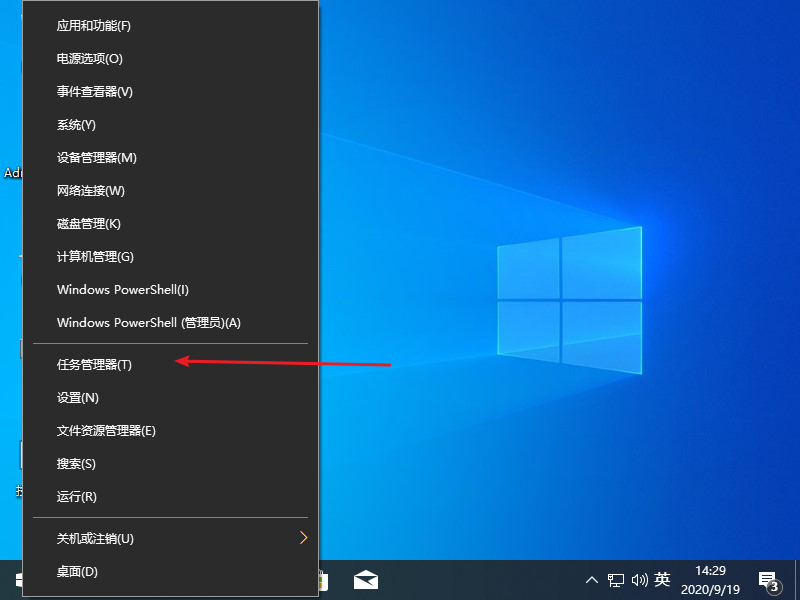This screenshot has width=800, height=600.
Task: Open 运行 to launch Run dialog
Action: pos(77,496)
